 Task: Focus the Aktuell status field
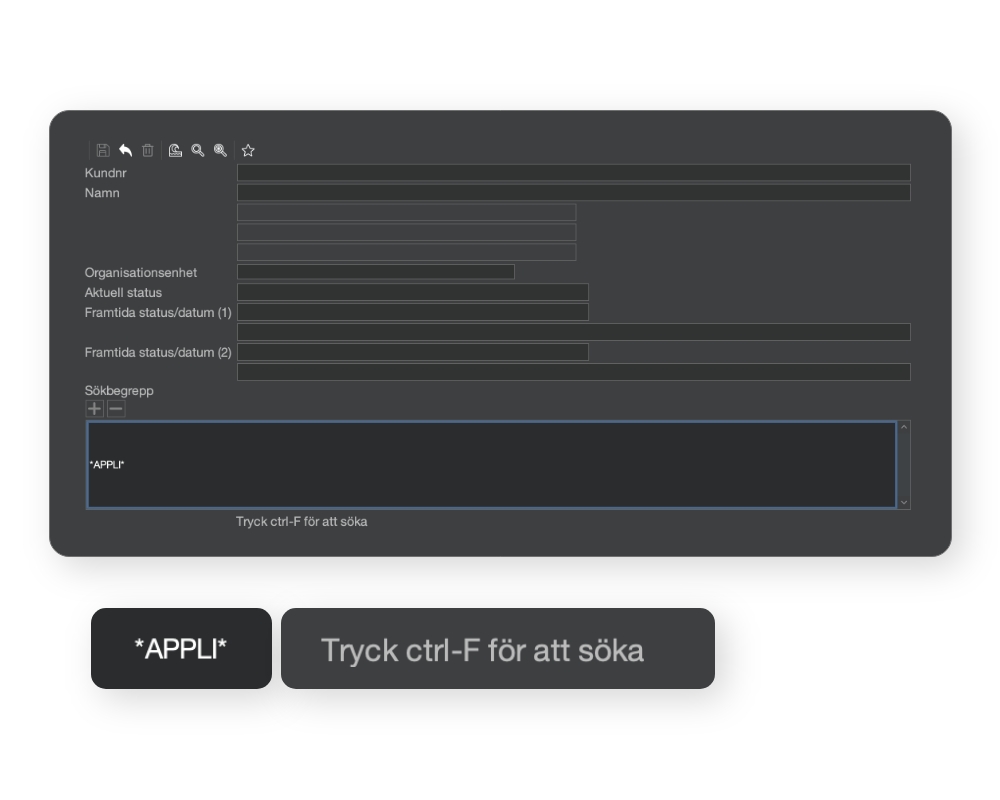coord(413,292)
